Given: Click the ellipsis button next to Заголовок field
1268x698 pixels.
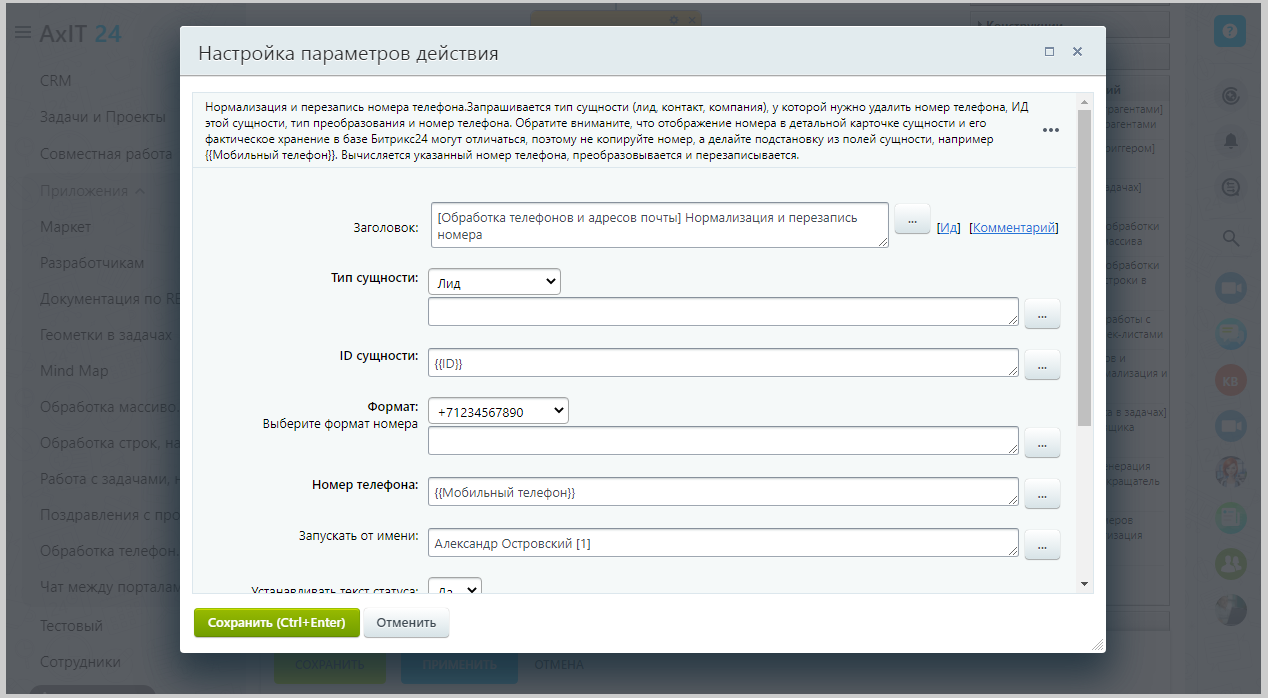Looking at the screenshot, I should tap(912, 219).
